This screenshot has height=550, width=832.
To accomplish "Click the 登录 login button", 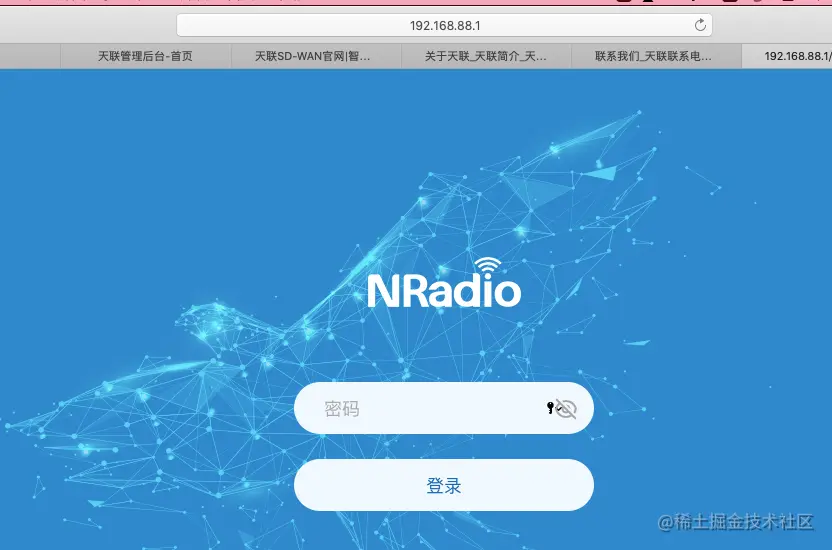I will [x=444, y=485].
